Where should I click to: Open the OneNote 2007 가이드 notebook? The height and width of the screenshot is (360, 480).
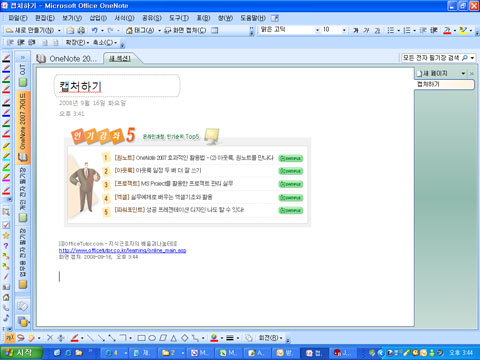23,127
